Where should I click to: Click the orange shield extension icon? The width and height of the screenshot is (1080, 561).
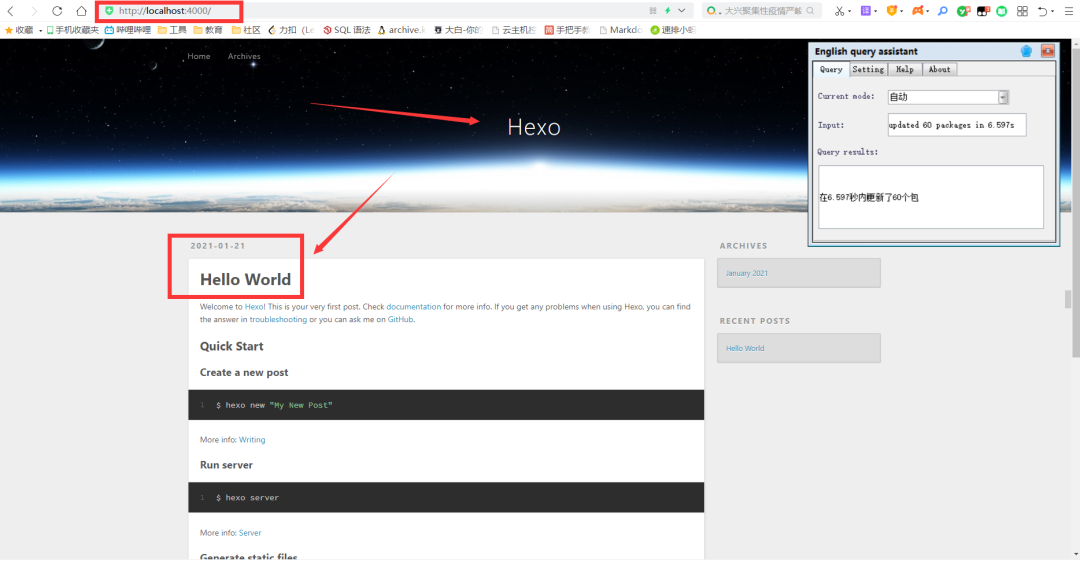891,11
